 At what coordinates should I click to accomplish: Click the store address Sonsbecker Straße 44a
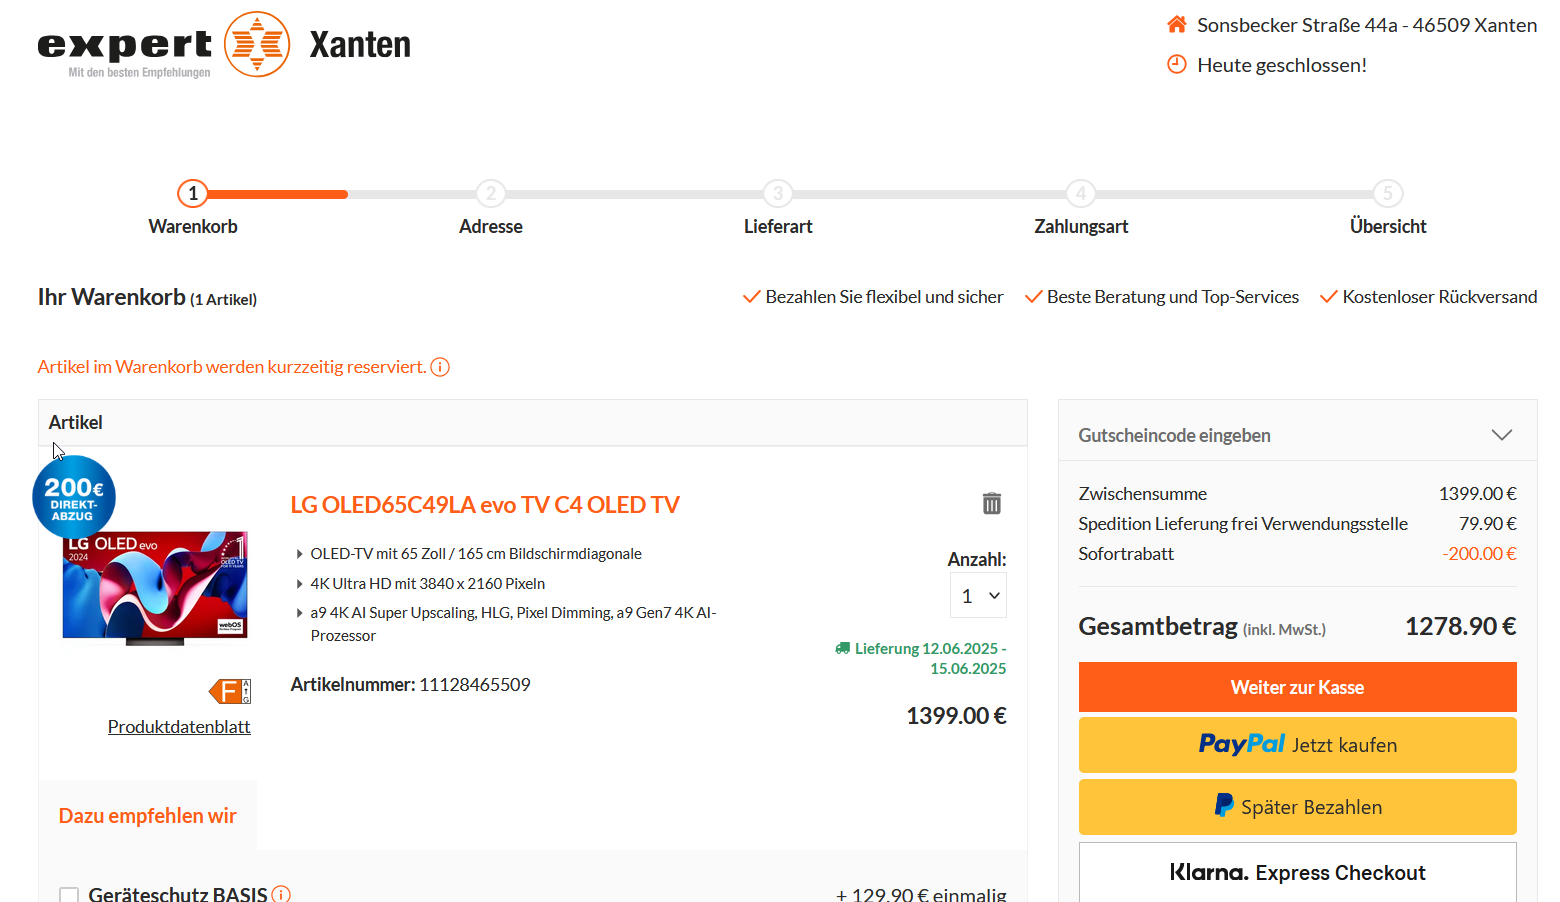coord(1367,25)
